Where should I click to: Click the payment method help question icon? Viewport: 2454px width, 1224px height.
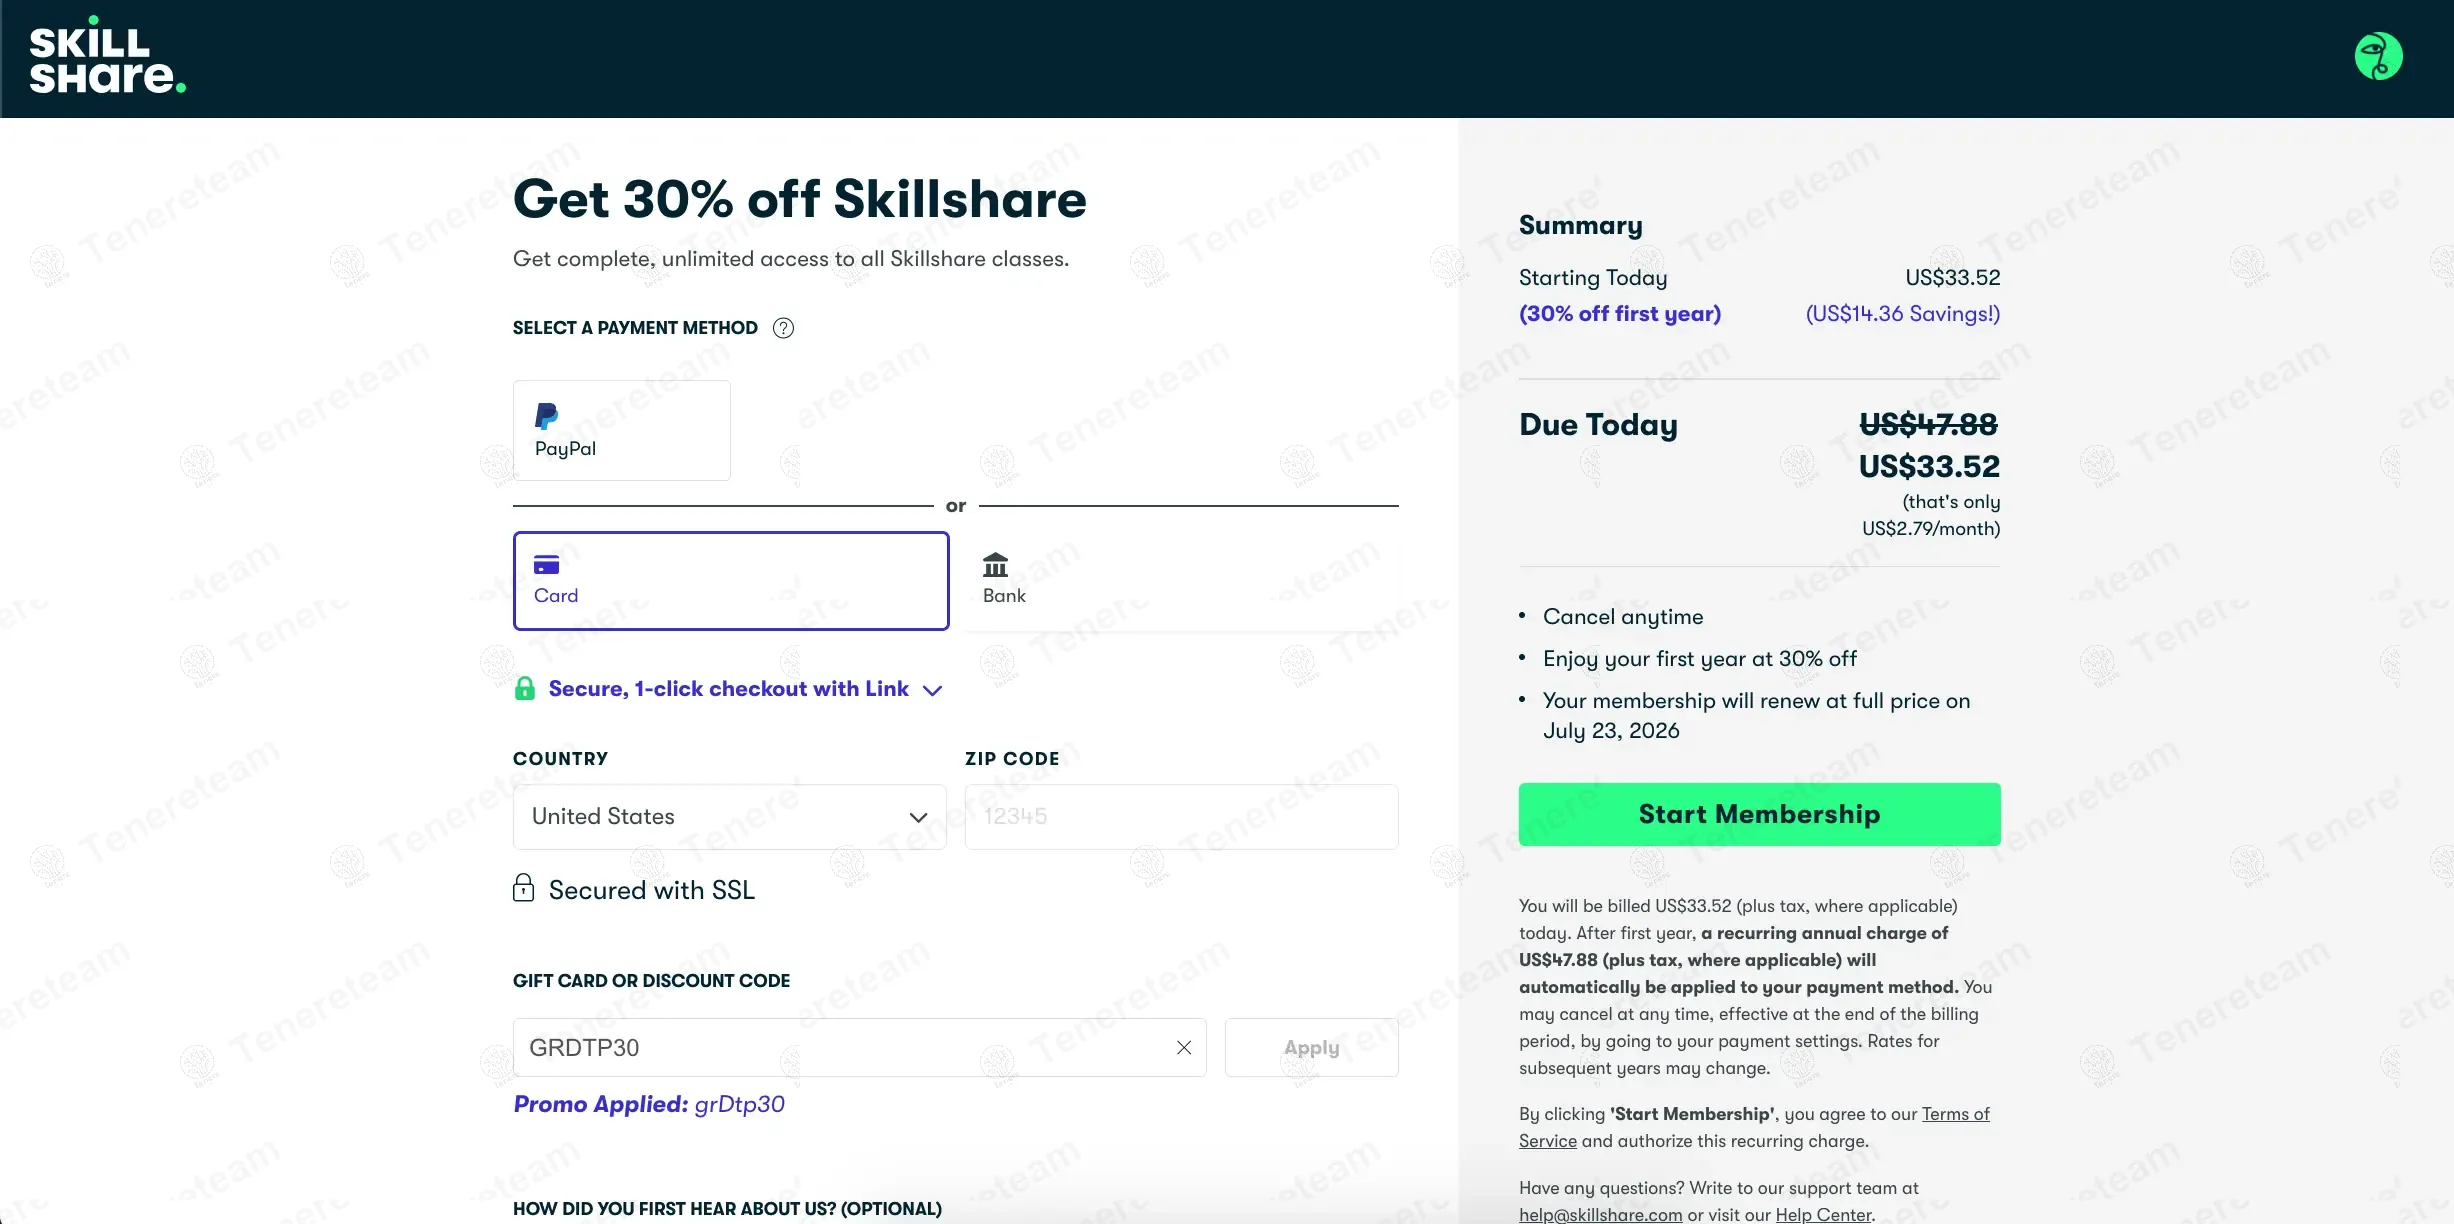click(783, 328)
